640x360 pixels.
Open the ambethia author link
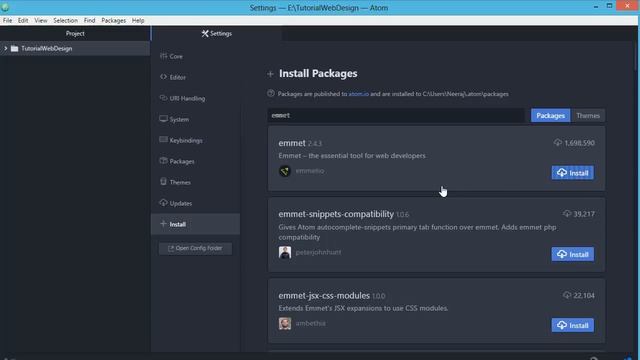coord(311,323)
